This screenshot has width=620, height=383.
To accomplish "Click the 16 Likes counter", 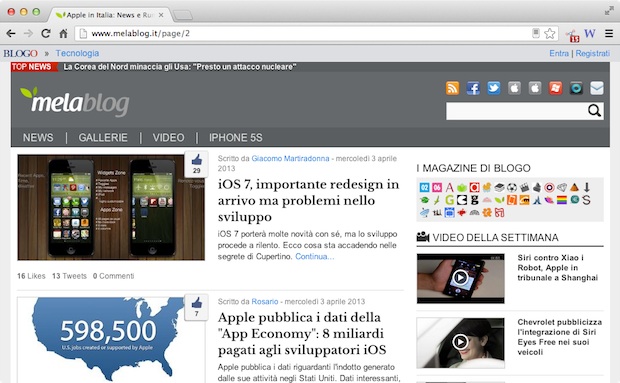I will (x=31, y=276).
